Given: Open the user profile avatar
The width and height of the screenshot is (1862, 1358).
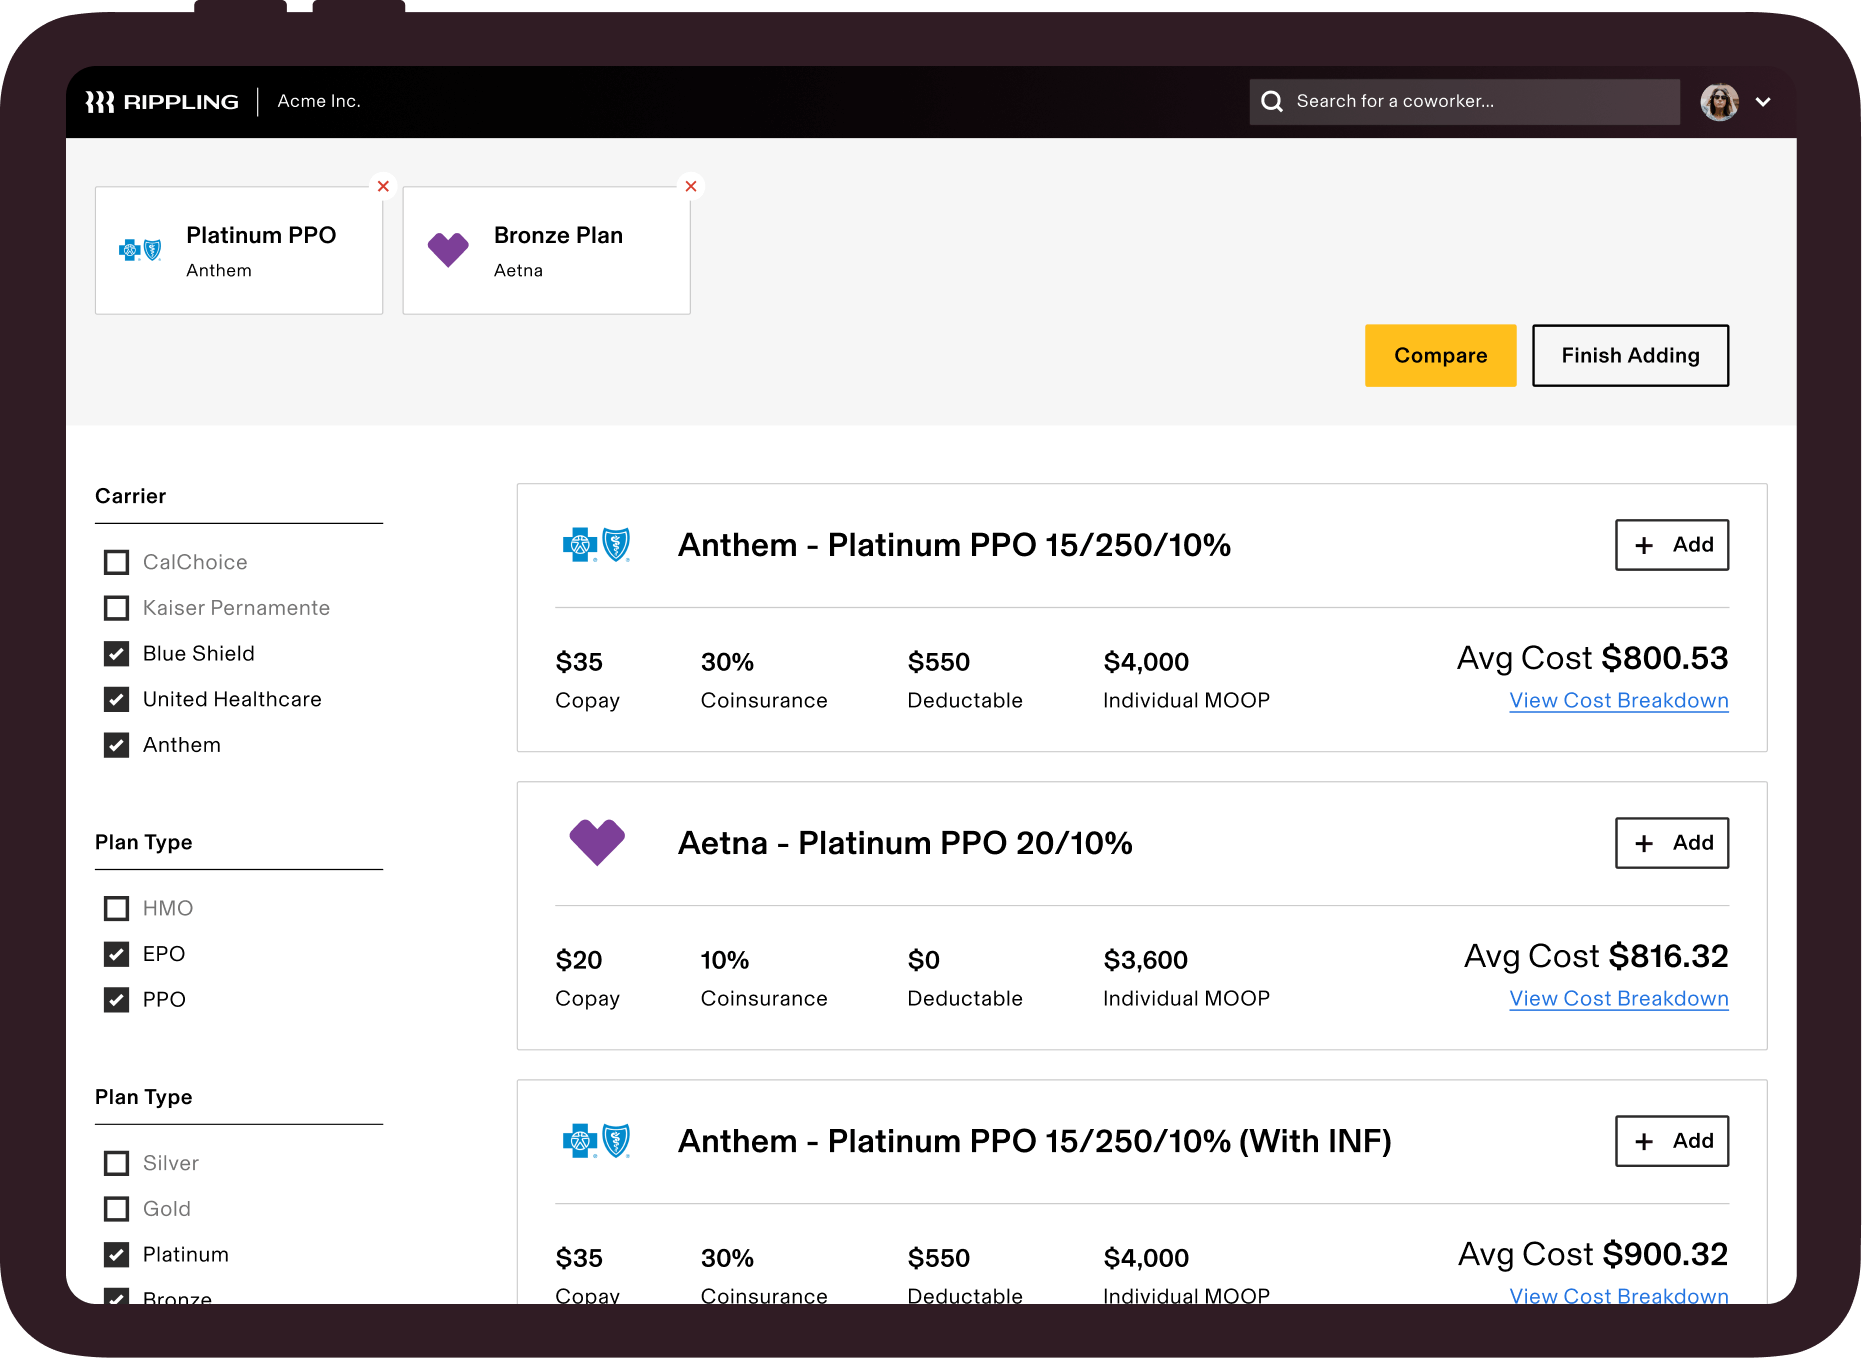Looking at the screenshot, I should pos(1719,101).
